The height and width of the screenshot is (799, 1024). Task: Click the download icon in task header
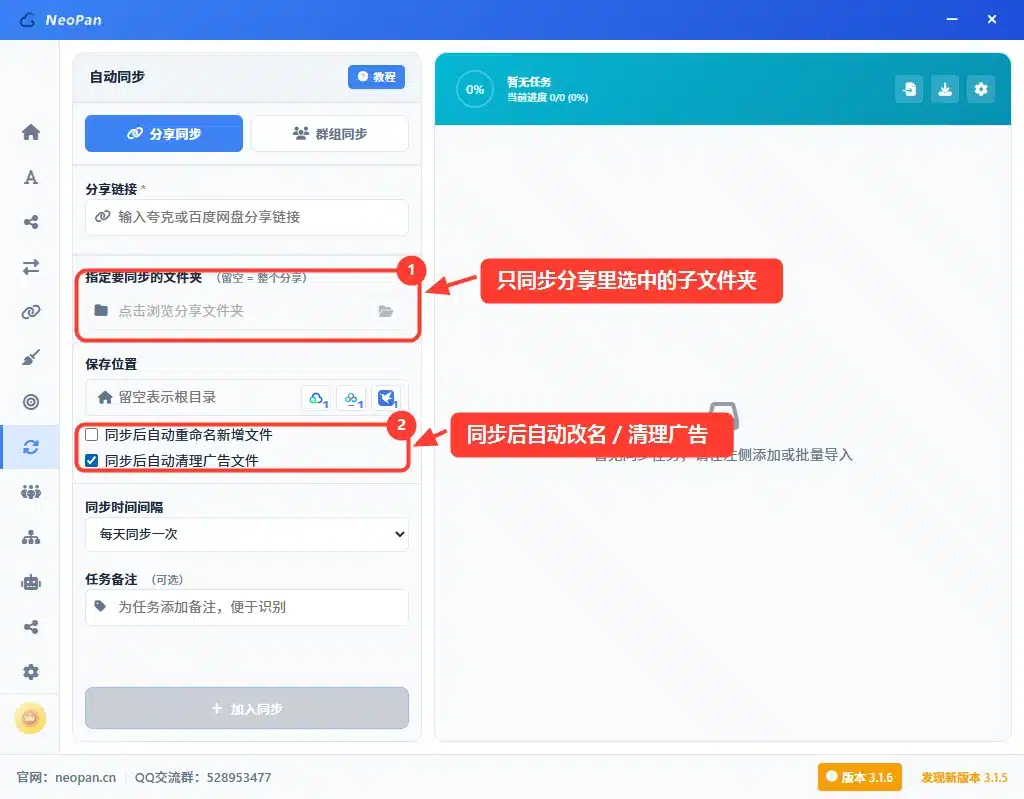945,90
